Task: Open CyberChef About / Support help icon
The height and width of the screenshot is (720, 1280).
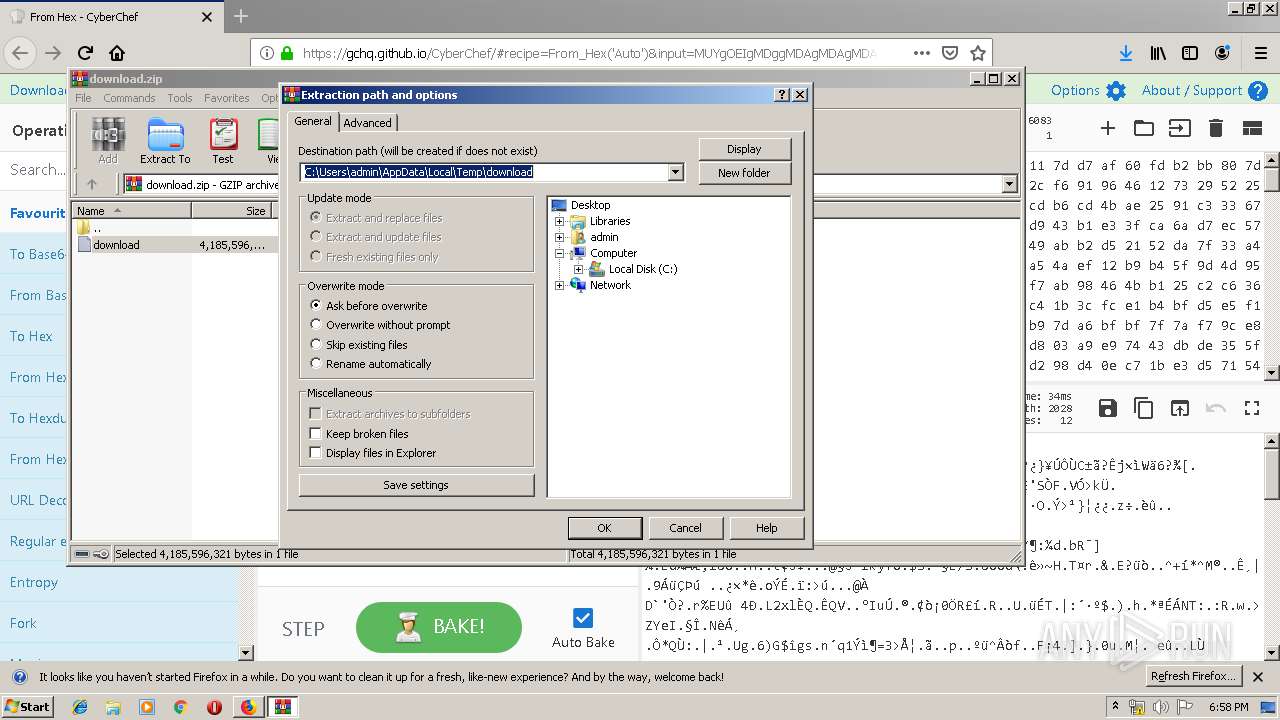Action: click(x=1258, y=91)
